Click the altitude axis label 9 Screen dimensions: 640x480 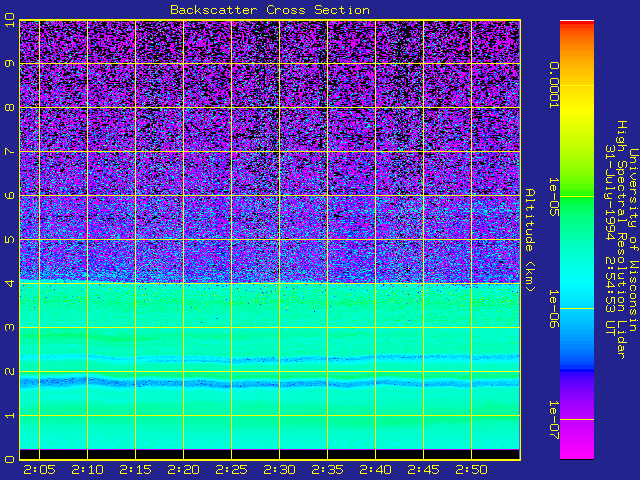coord(9,63)
